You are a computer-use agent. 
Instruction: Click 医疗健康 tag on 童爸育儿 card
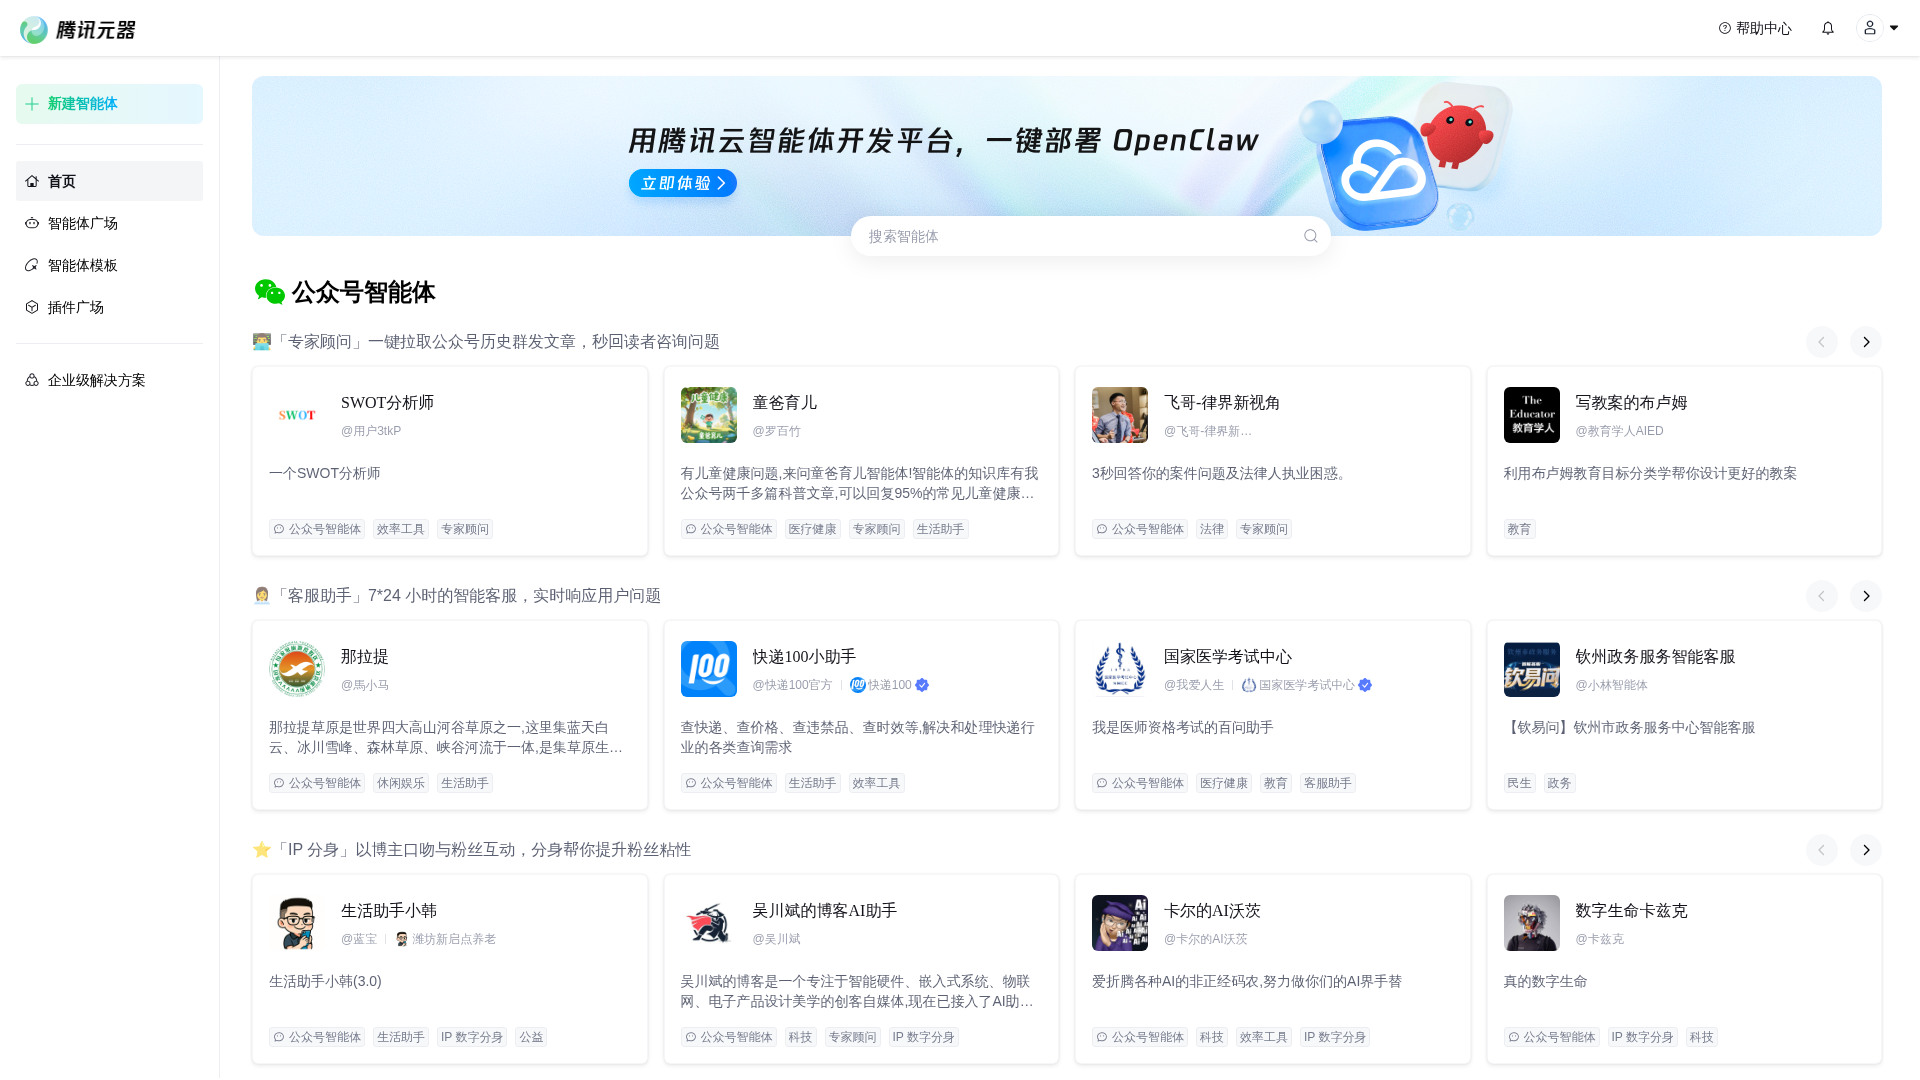tap(813, 529)
